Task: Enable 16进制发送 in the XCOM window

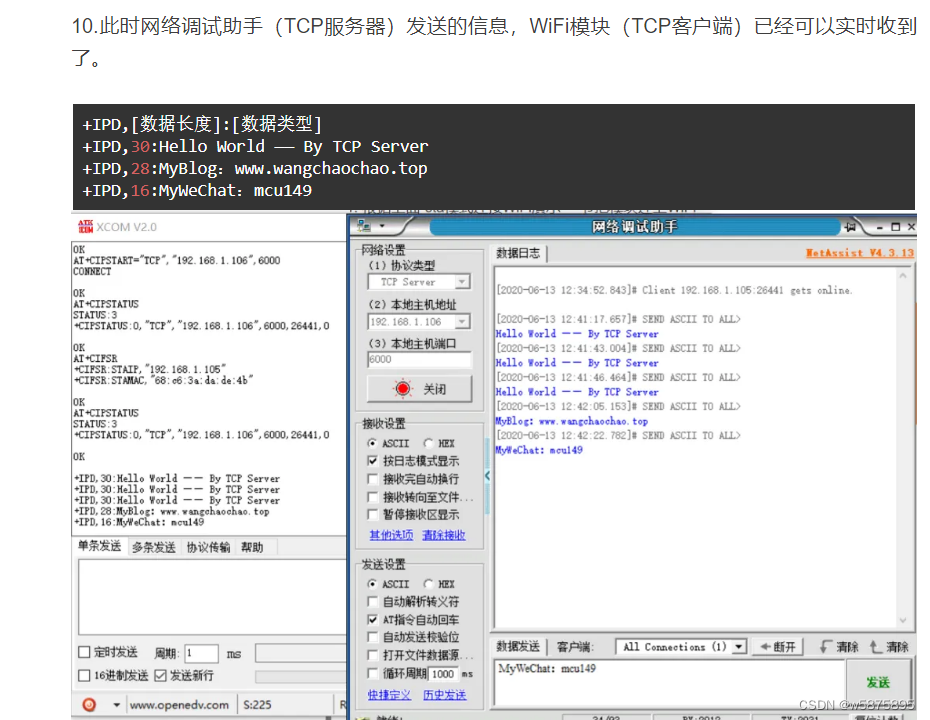Action: coord(84,676)
